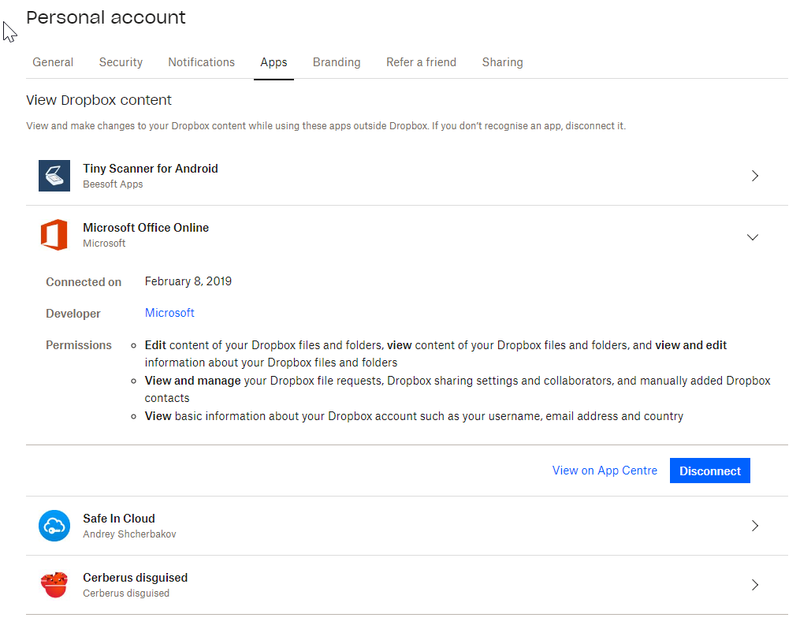Click the Tiny Scanner app icon

pos(54,176)
